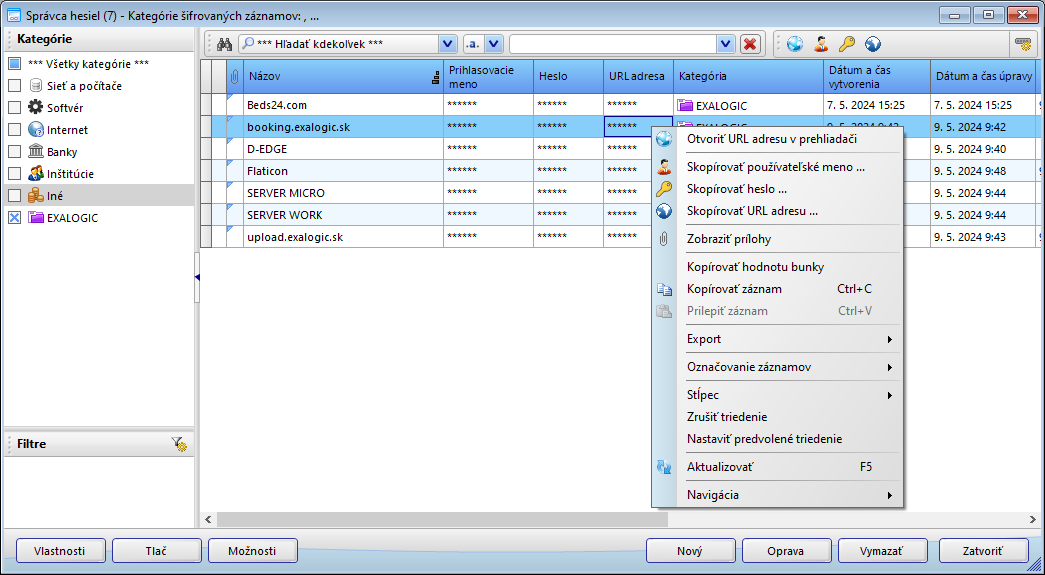Click the sort indicator icon in Názov header
This screenshot has width=1045, height=575.
coord(436,79)
